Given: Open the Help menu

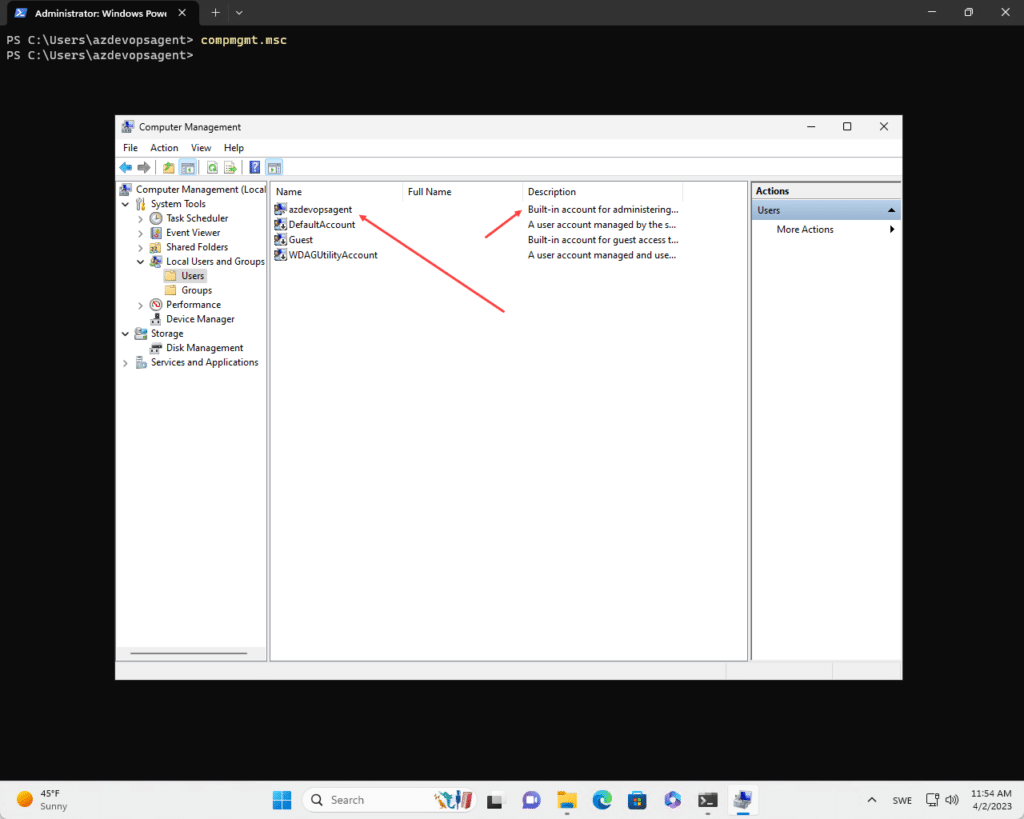Looking at the screenshot, I should [233, 148].
